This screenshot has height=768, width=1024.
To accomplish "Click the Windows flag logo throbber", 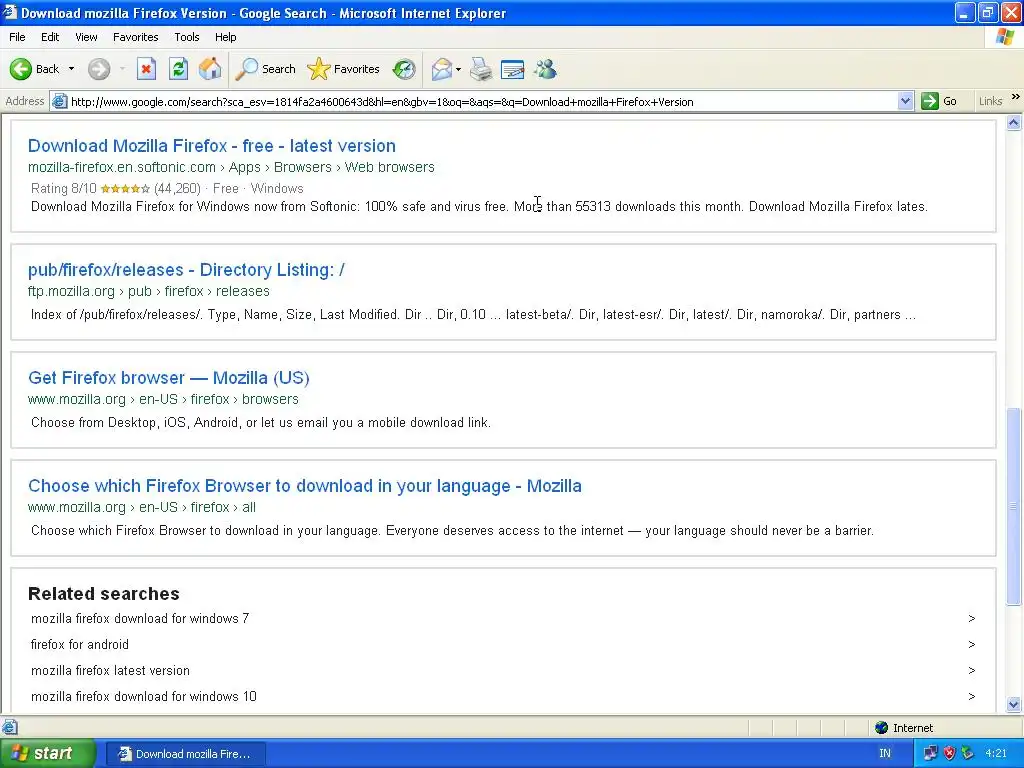I will click(1004, 37).
